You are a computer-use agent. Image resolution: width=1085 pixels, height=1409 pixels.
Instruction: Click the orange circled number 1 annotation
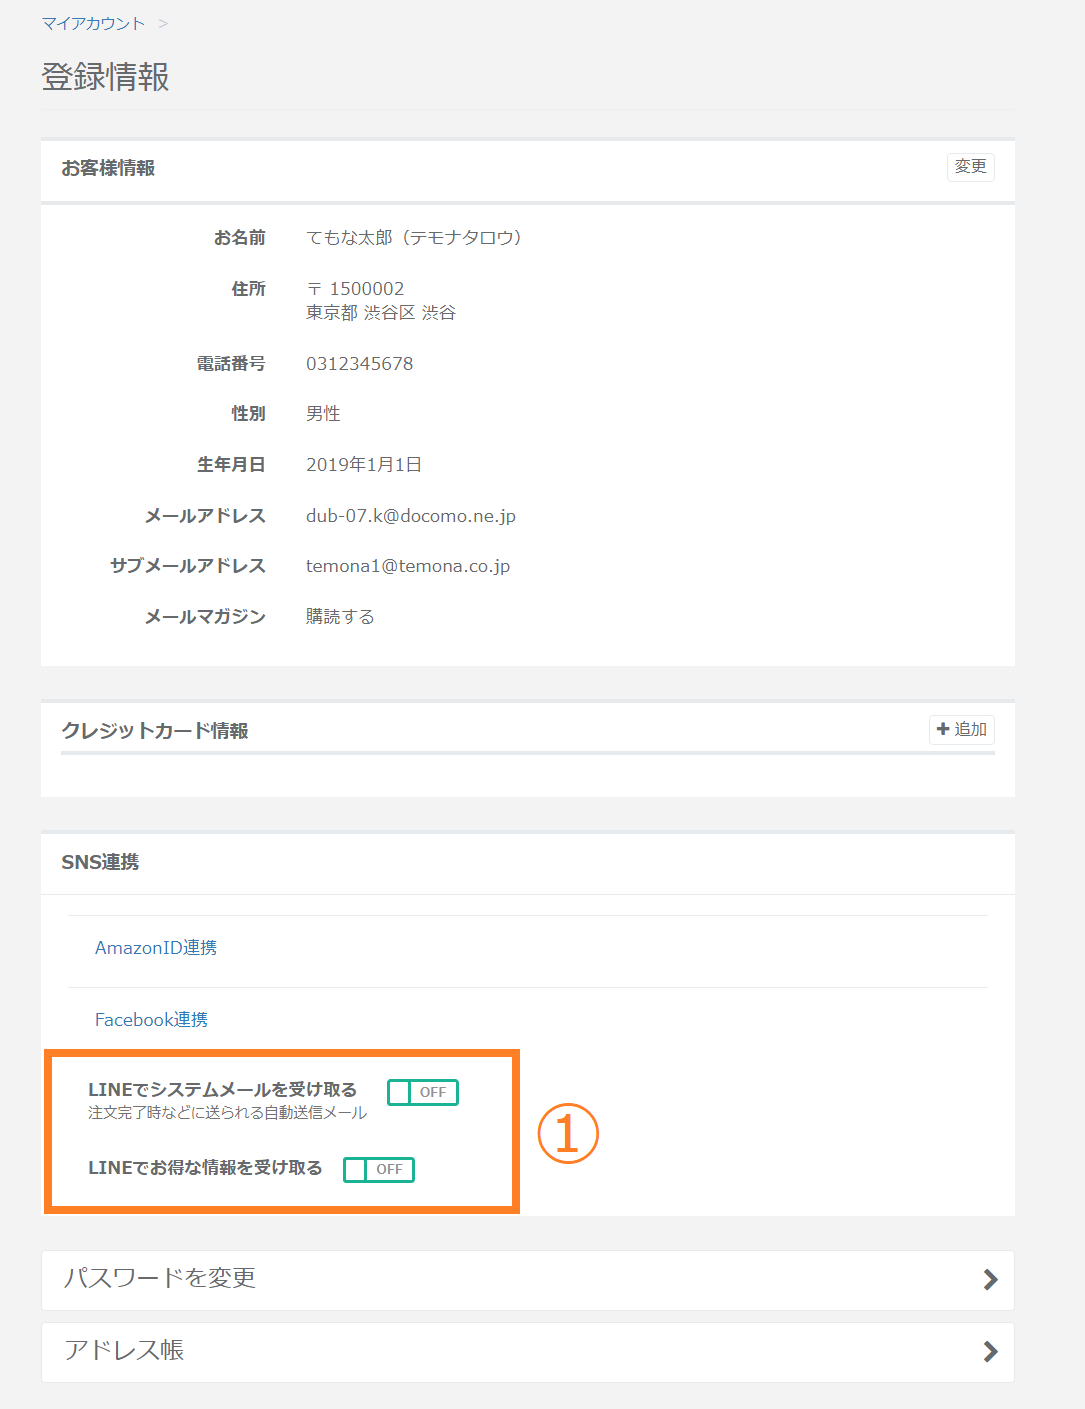568,1134
